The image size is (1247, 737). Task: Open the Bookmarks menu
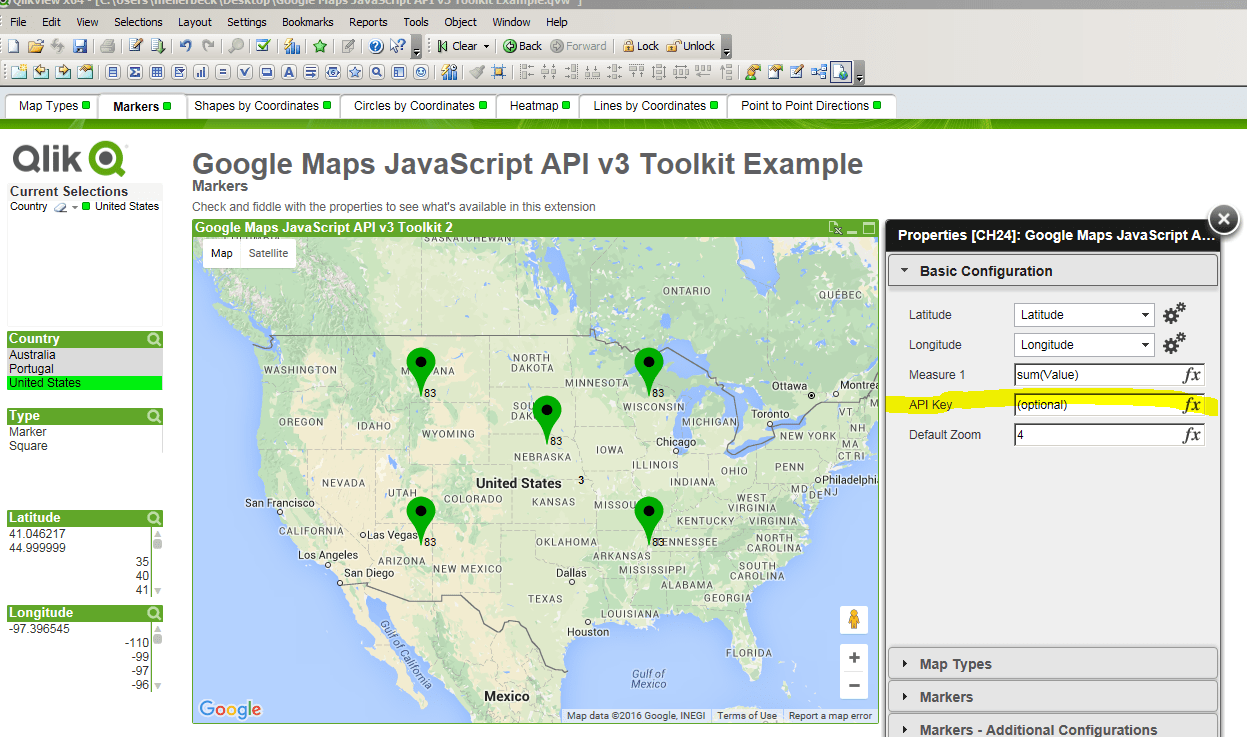point(308,21)
